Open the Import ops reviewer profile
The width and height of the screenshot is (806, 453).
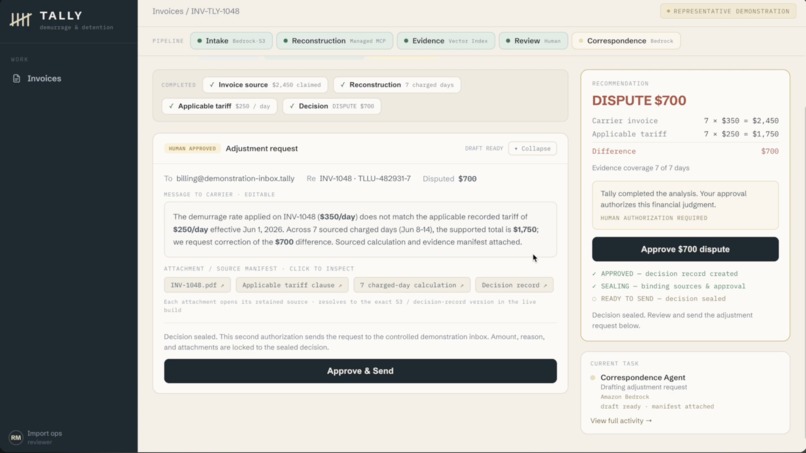[45, 437]
